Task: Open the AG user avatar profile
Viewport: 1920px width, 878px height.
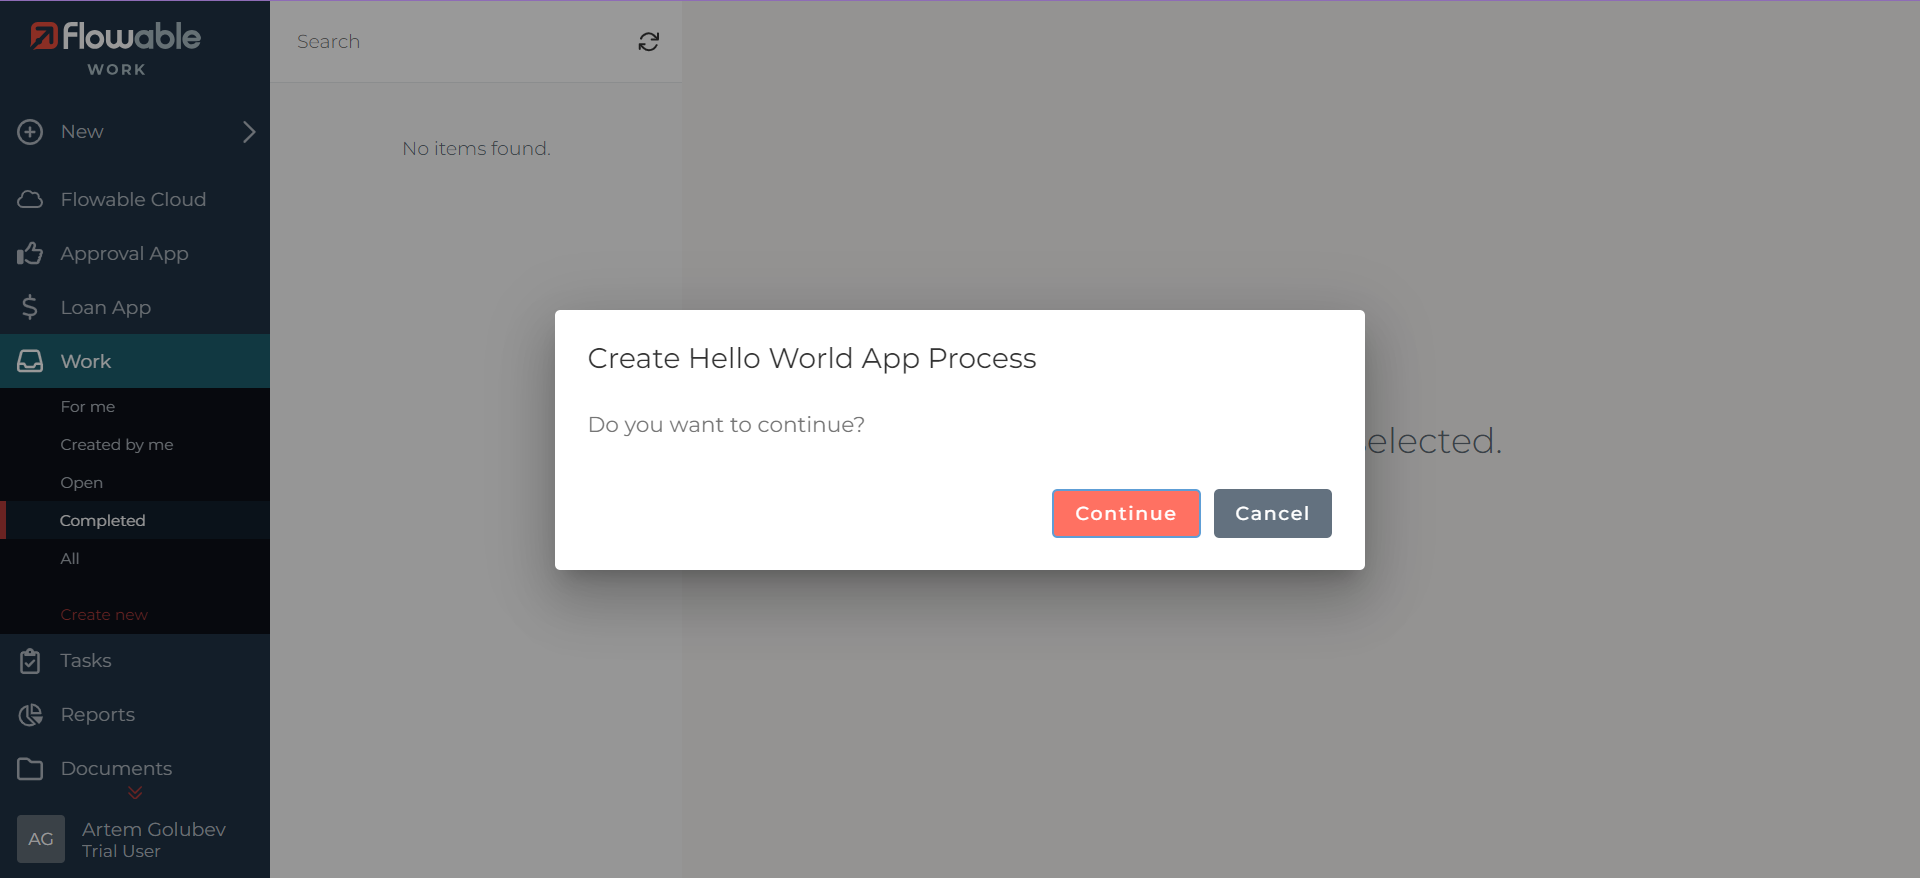Action: pyautogui.click(x=41, y=839)
